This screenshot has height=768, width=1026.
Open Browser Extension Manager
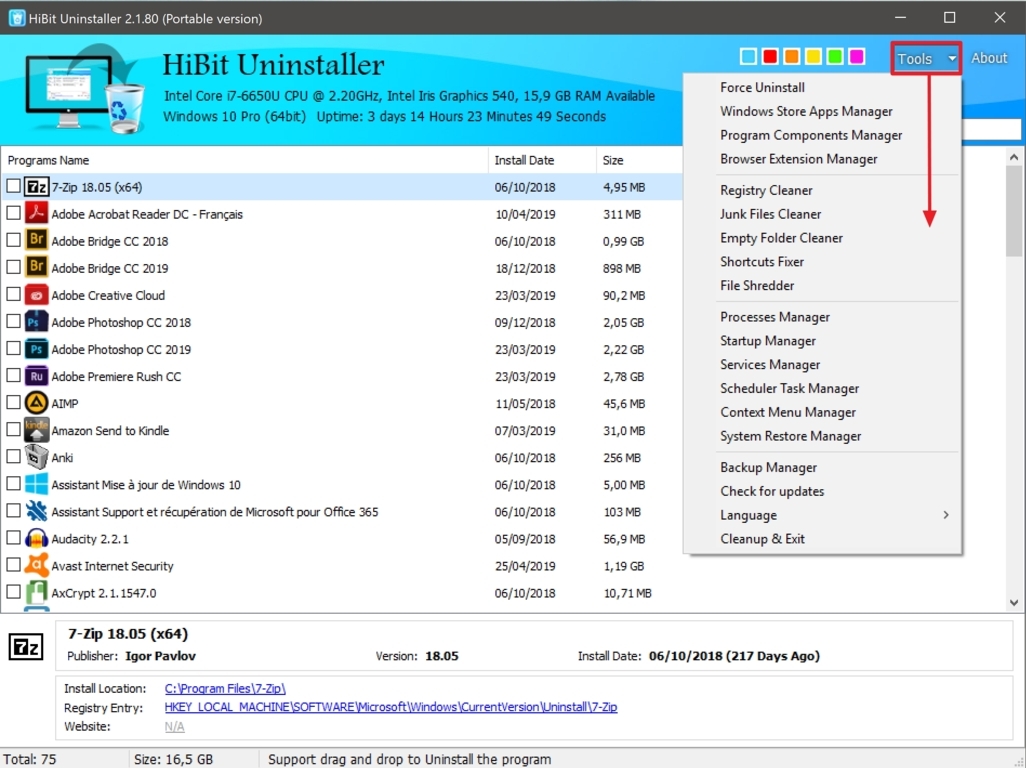click(798, 159)
